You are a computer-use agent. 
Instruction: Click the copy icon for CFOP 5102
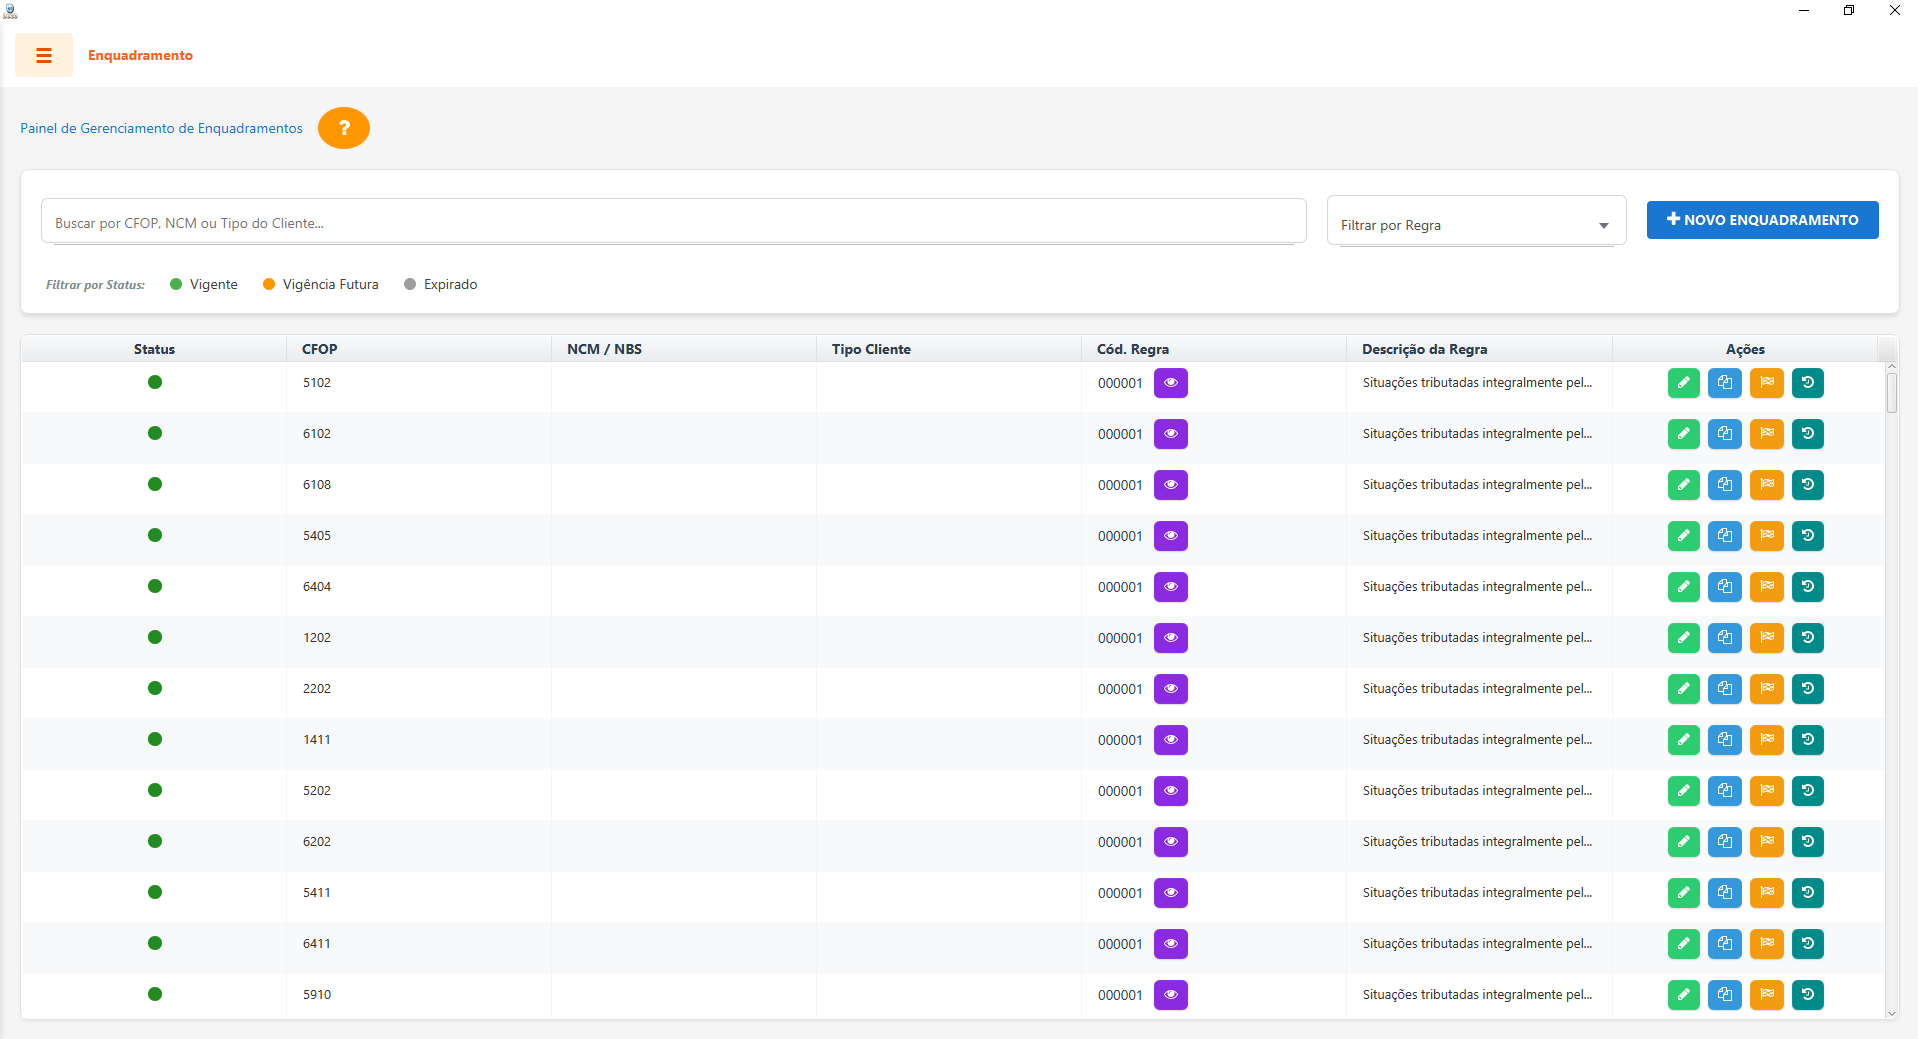tap(1725, 383)
